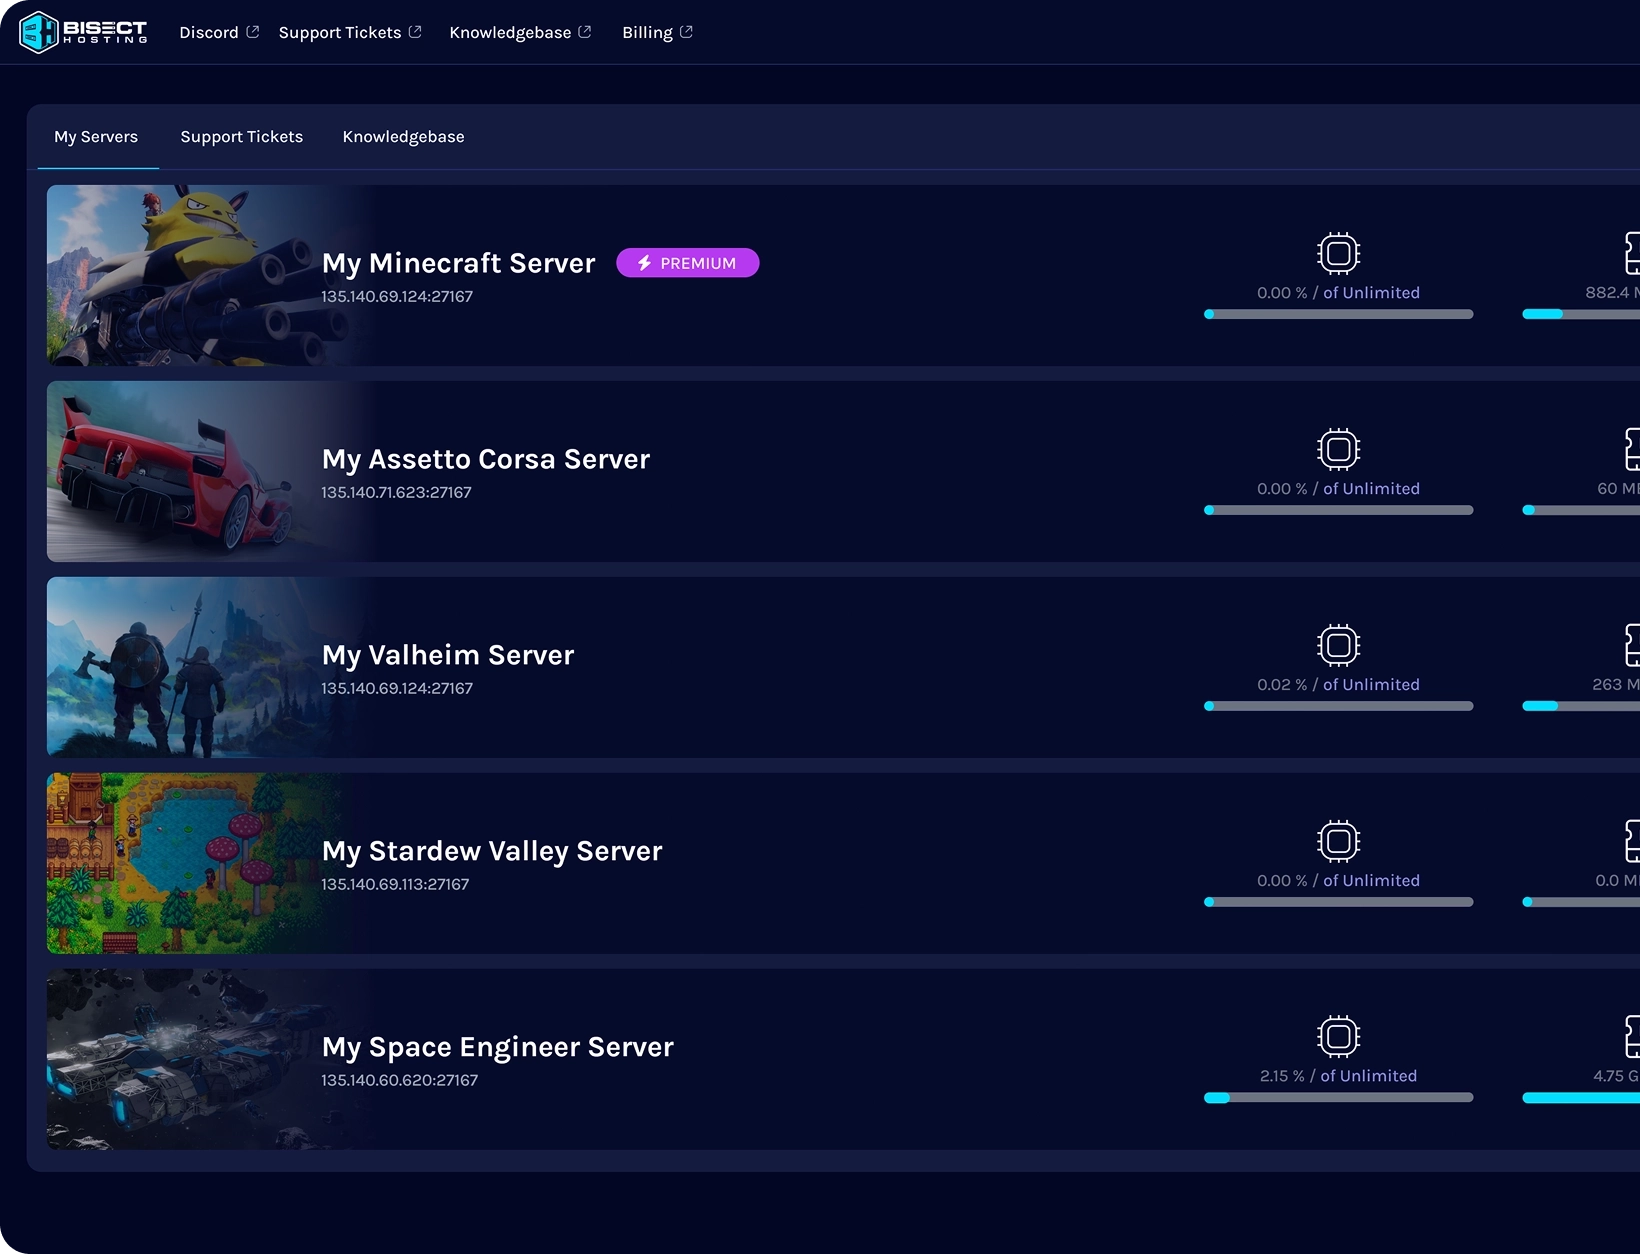This screenshot has width=1640, height=1254.
Task: Open Support Tickets in the top navigation bar
Action: point(340,32)
